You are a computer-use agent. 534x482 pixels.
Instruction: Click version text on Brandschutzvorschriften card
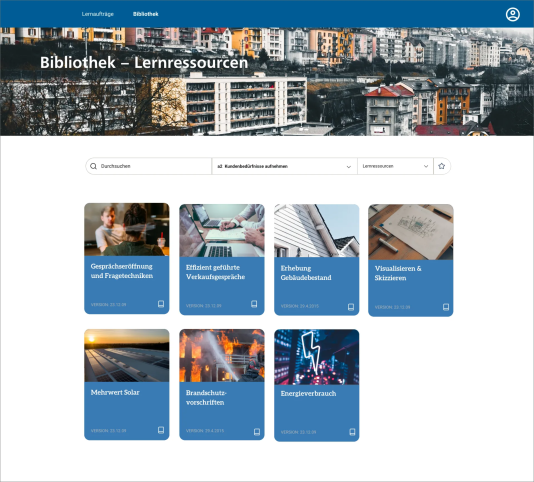coord(205,431)
